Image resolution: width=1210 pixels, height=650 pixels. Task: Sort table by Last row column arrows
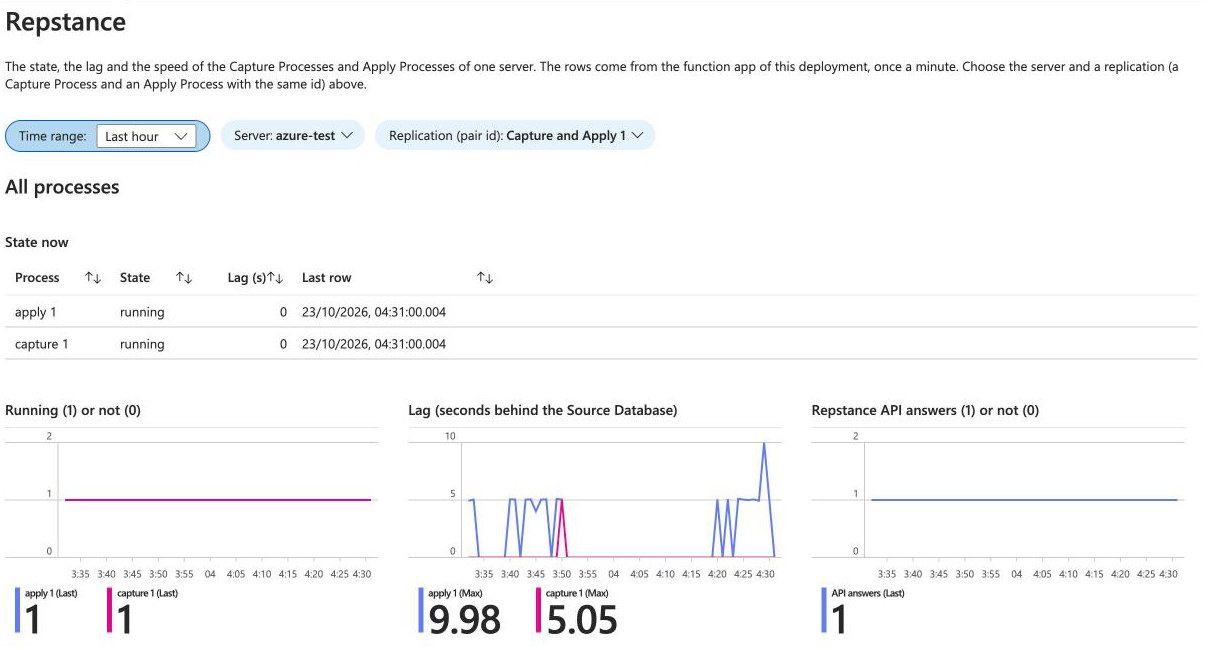point(485,278)
